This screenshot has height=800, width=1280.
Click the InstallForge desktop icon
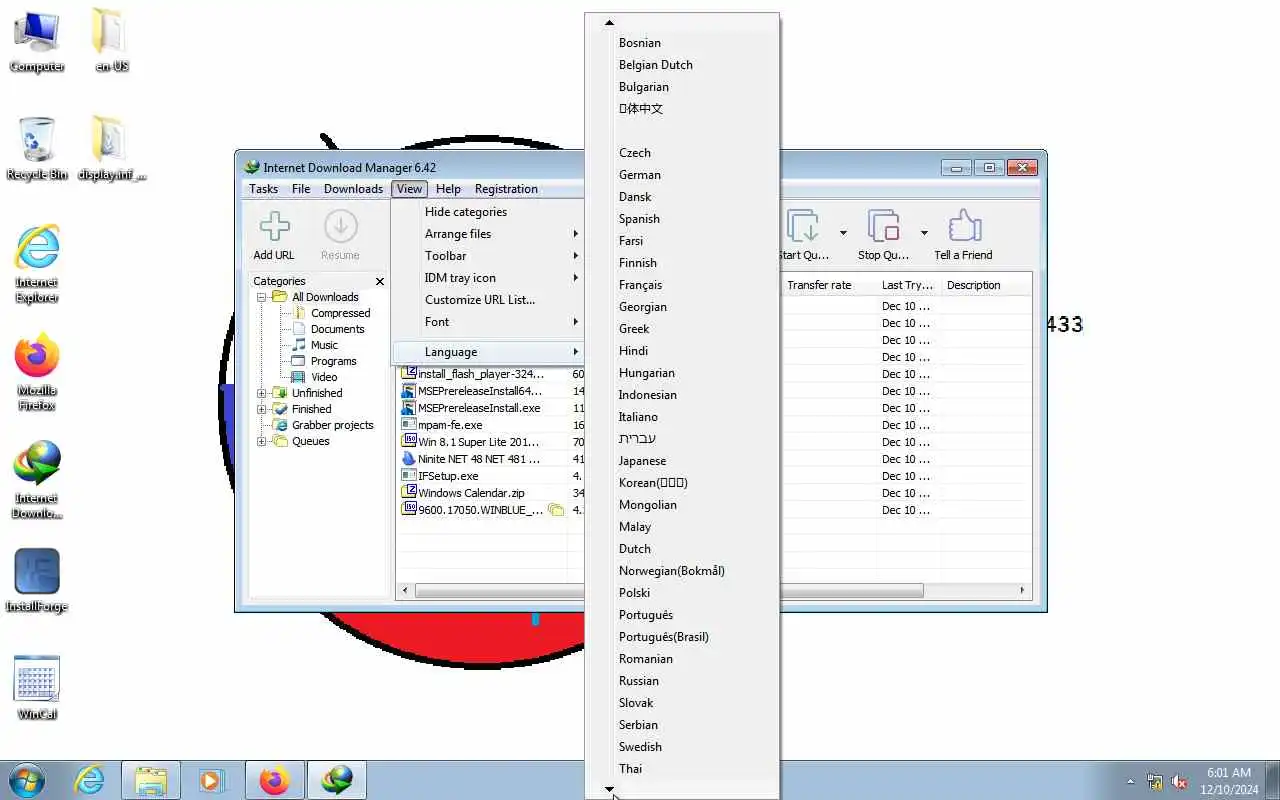[37, 580]
